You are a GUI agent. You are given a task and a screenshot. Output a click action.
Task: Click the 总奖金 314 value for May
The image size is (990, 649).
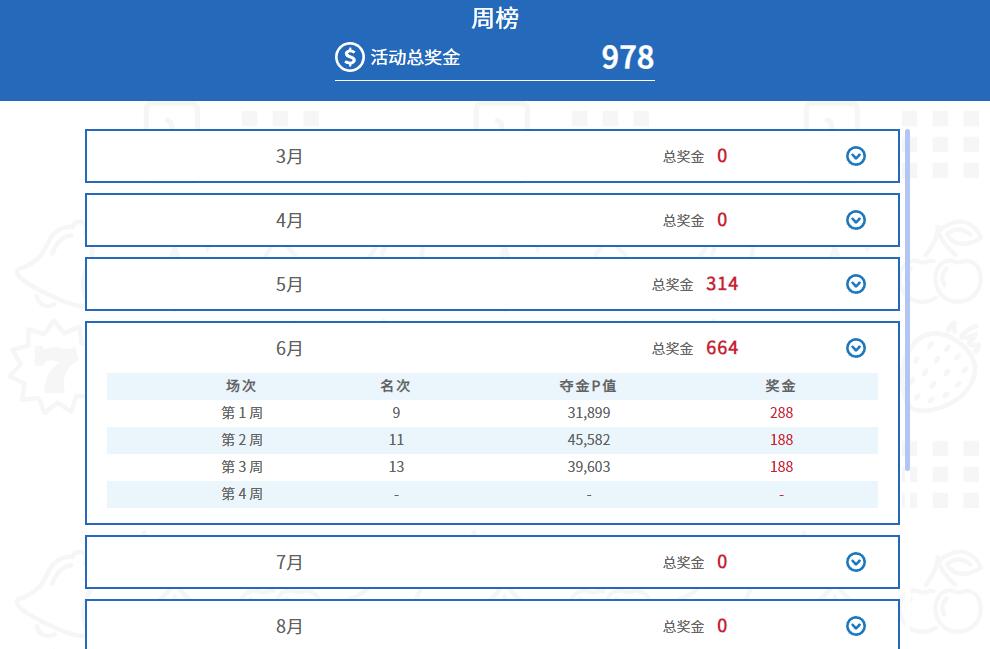(x=722, y=284)
